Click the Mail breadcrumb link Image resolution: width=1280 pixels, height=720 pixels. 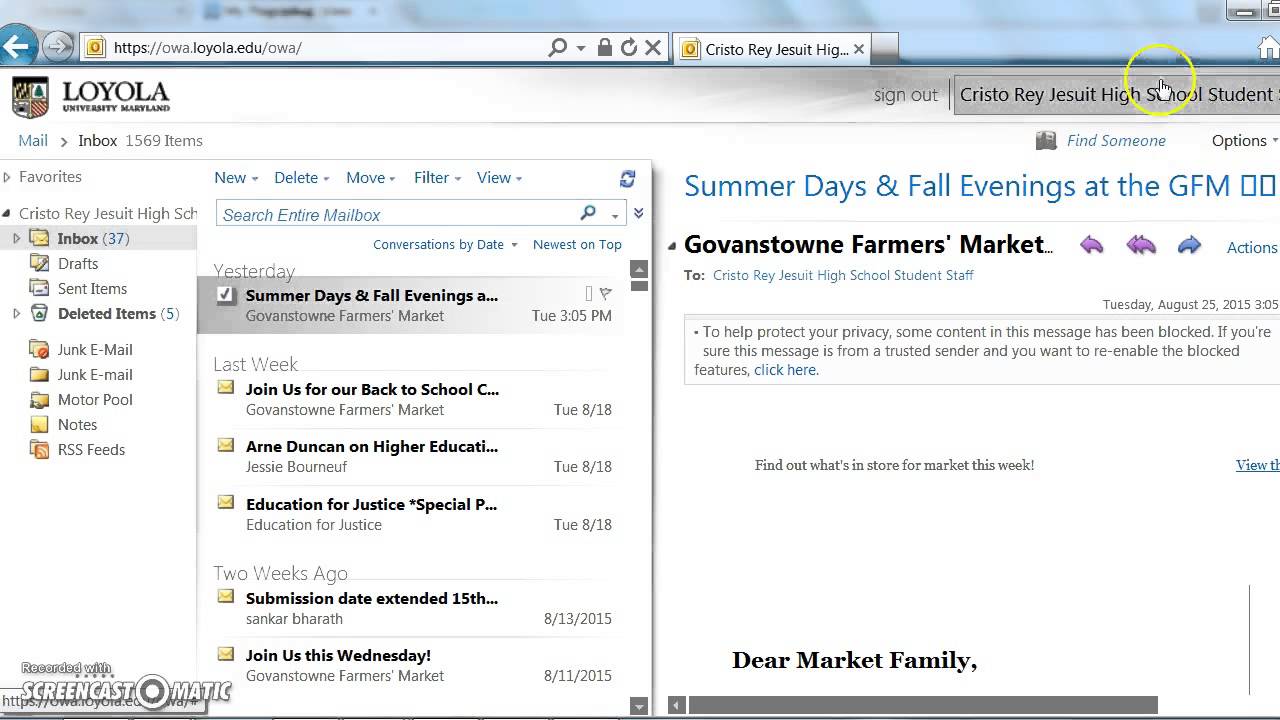[x=33, y=141]
